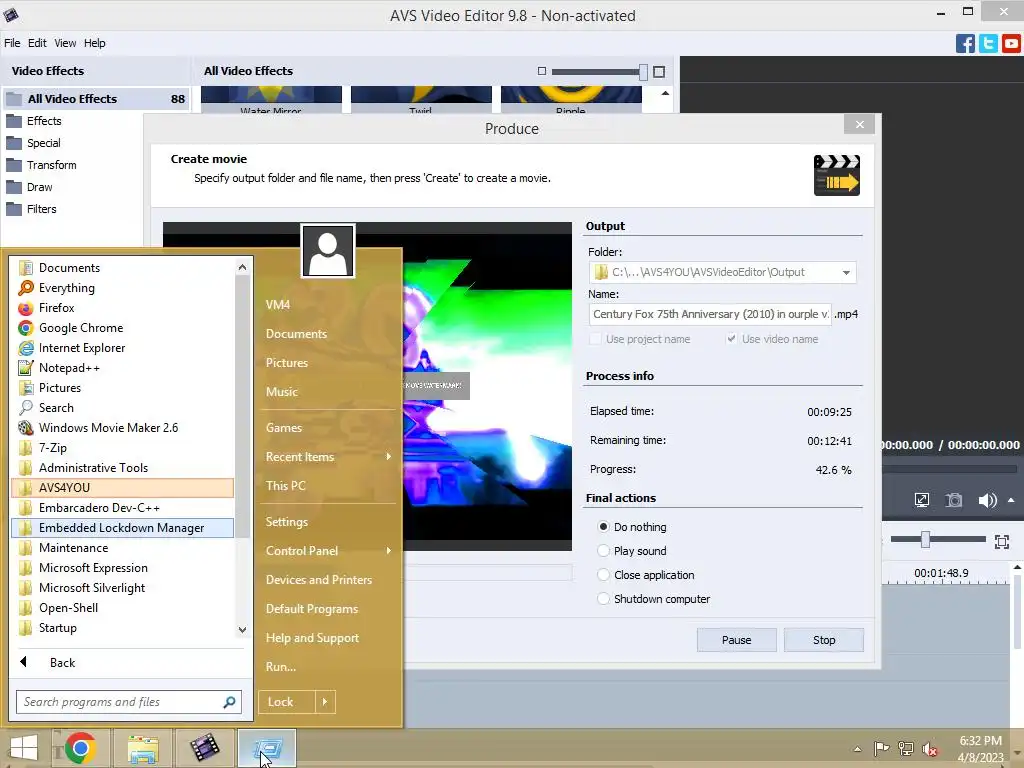Click the large thumbnails size icon
1024x768 pixels.
659,71
